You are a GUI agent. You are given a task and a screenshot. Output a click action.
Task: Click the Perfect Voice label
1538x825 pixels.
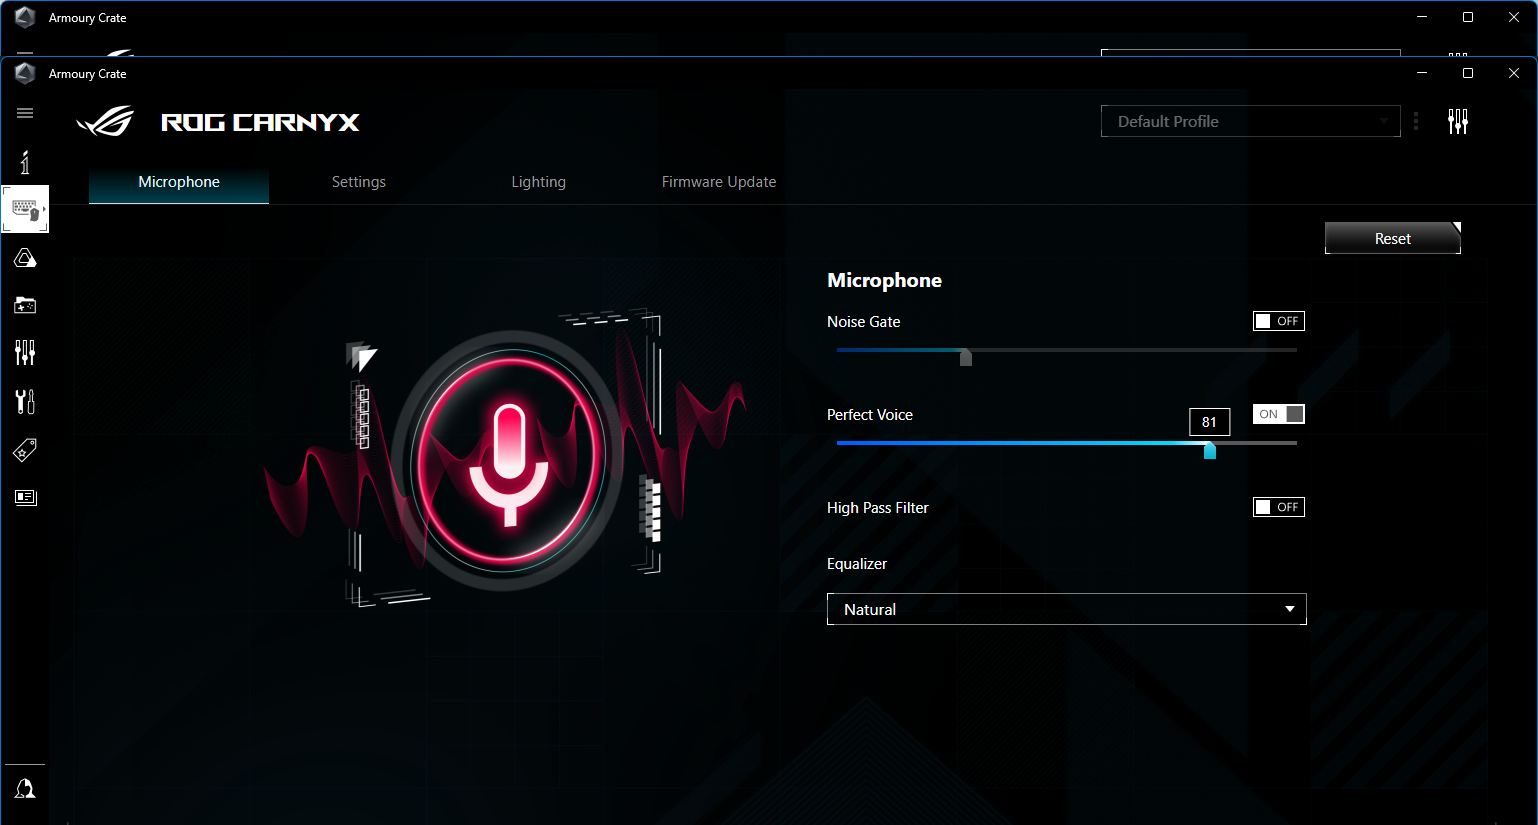870,414
